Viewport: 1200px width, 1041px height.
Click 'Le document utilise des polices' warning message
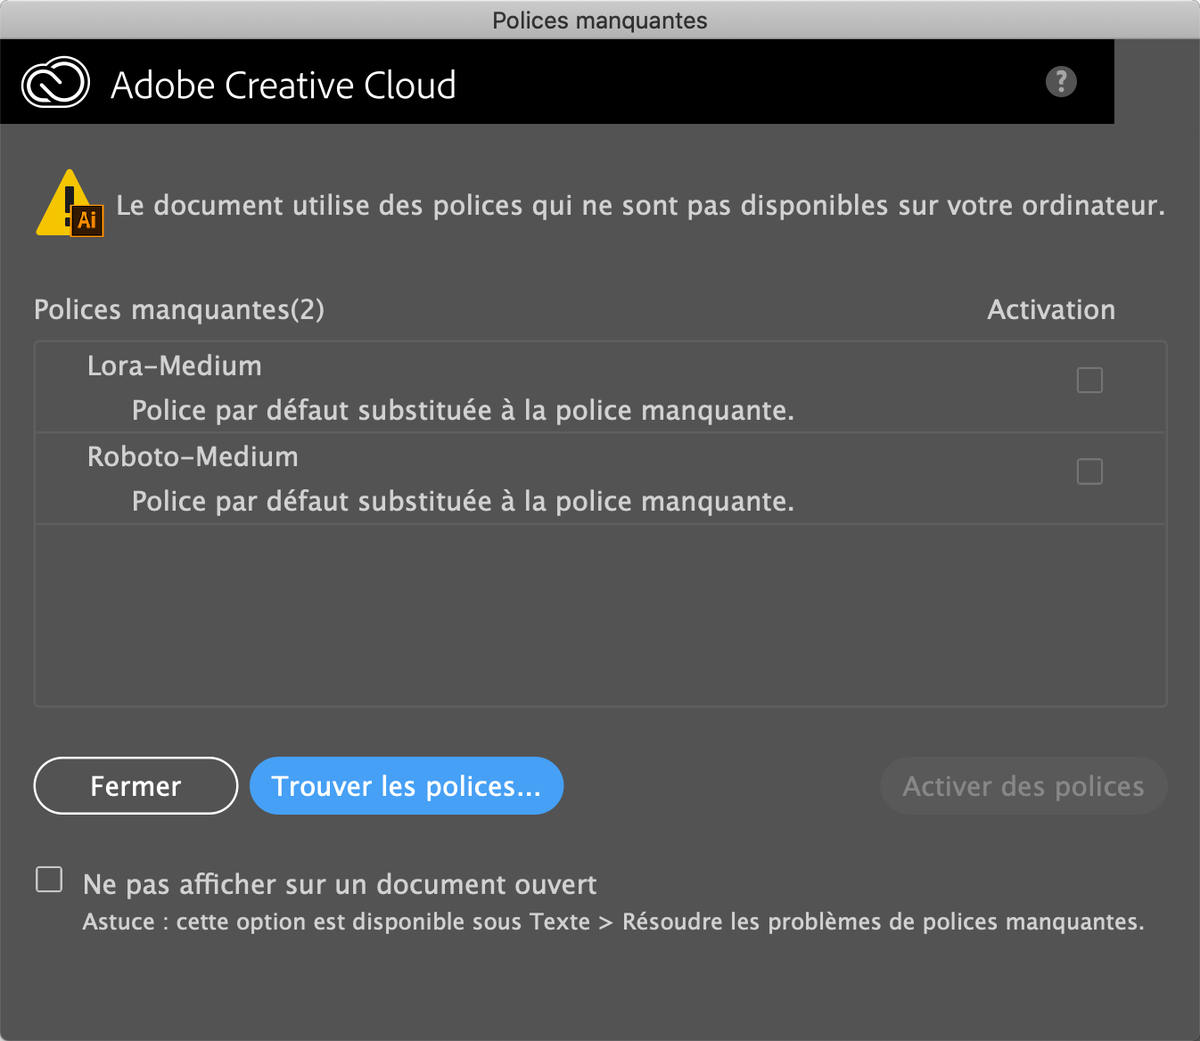pyautogui.click(x=640, y=206)
